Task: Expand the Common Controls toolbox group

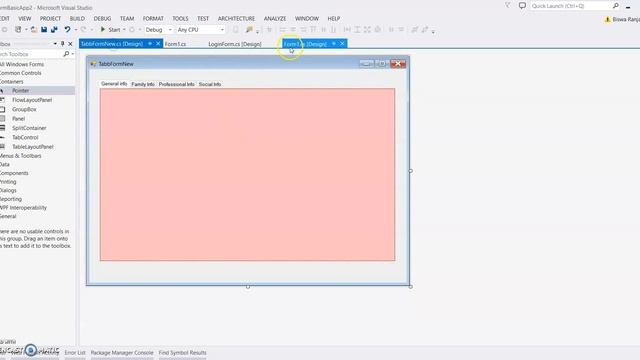Action: pyautogui.click(x=20, y=73)
